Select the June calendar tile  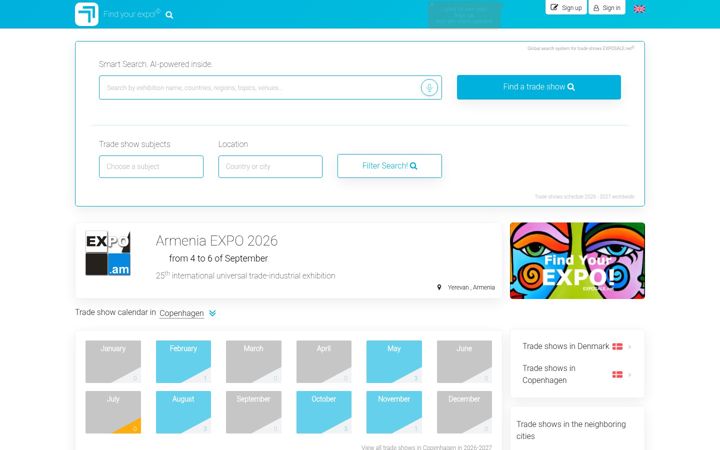click(x=464, y=361)
